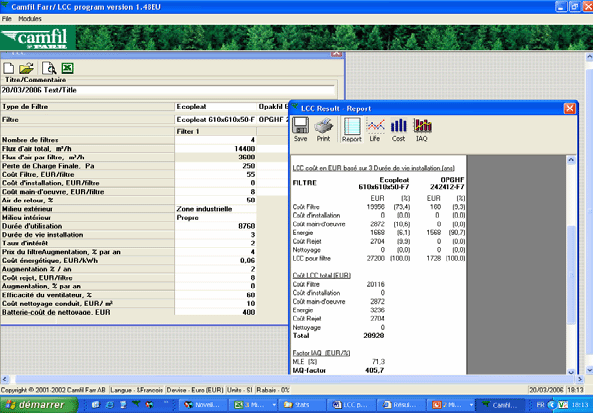The height and width of the screenshot is (415, 593).
Task: Click the Total value 28928 in the report
Action: pyautogui.click(x=374, y=336)
